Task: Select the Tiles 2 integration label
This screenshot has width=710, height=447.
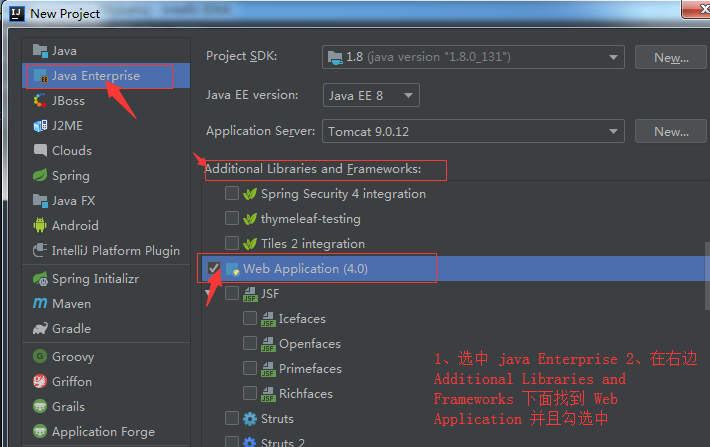Action: coord(313,244)
